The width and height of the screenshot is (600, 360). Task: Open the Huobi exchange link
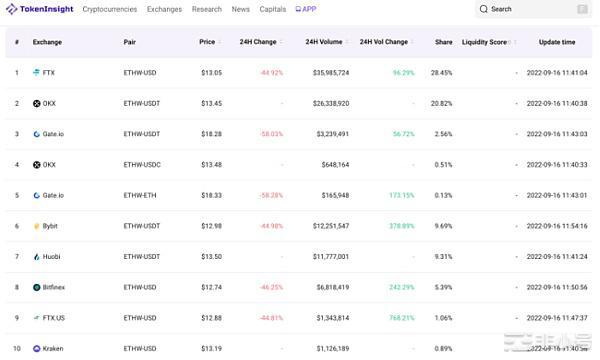pos(51,257)
